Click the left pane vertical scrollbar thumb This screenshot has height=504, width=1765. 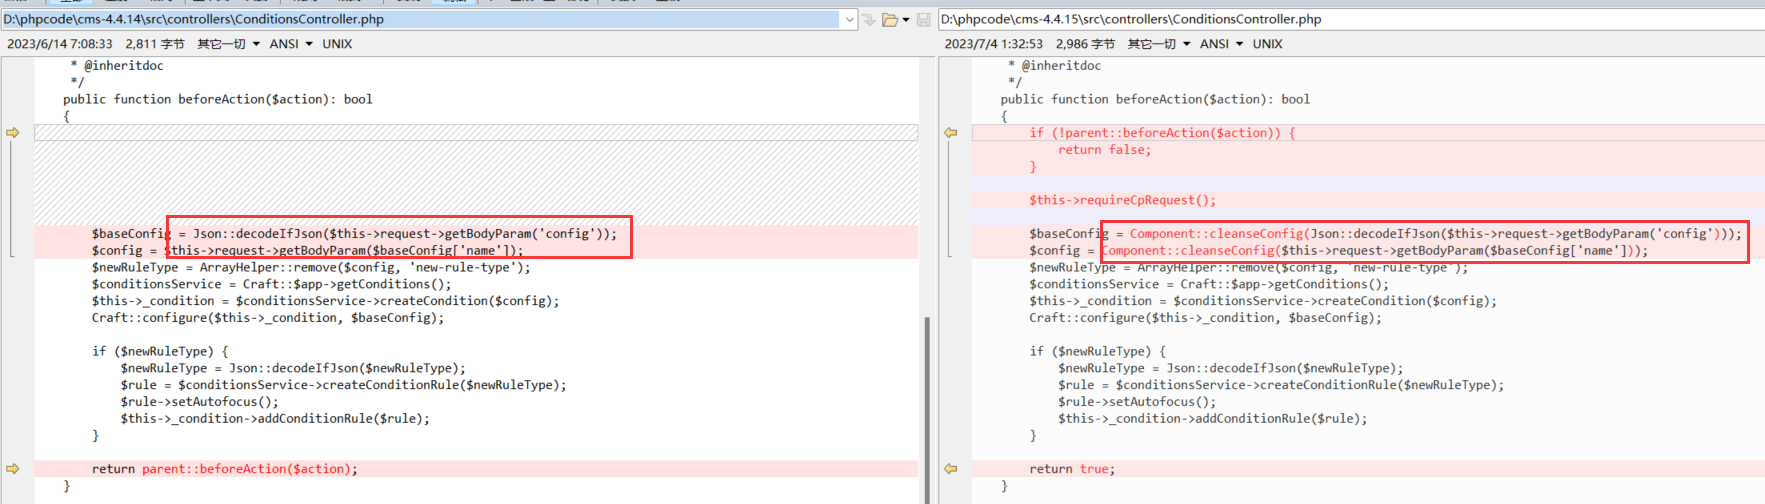pos(927,409)
